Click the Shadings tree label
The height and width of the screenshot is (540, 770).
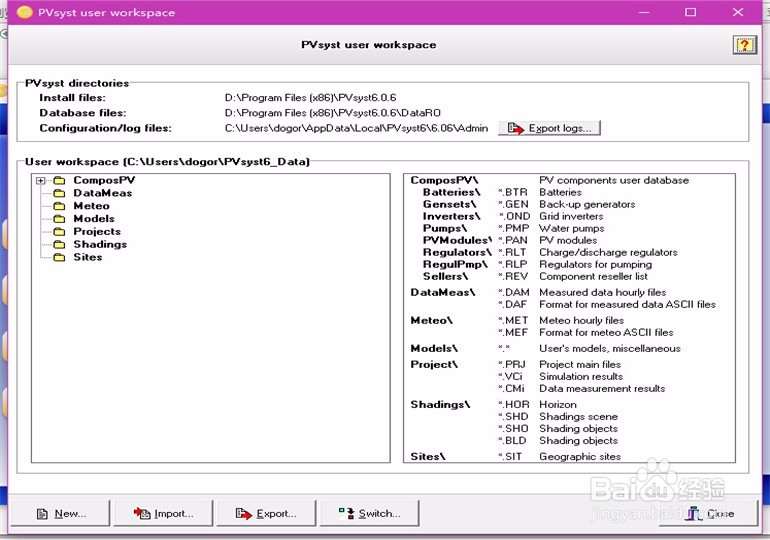tap(100, 244)
